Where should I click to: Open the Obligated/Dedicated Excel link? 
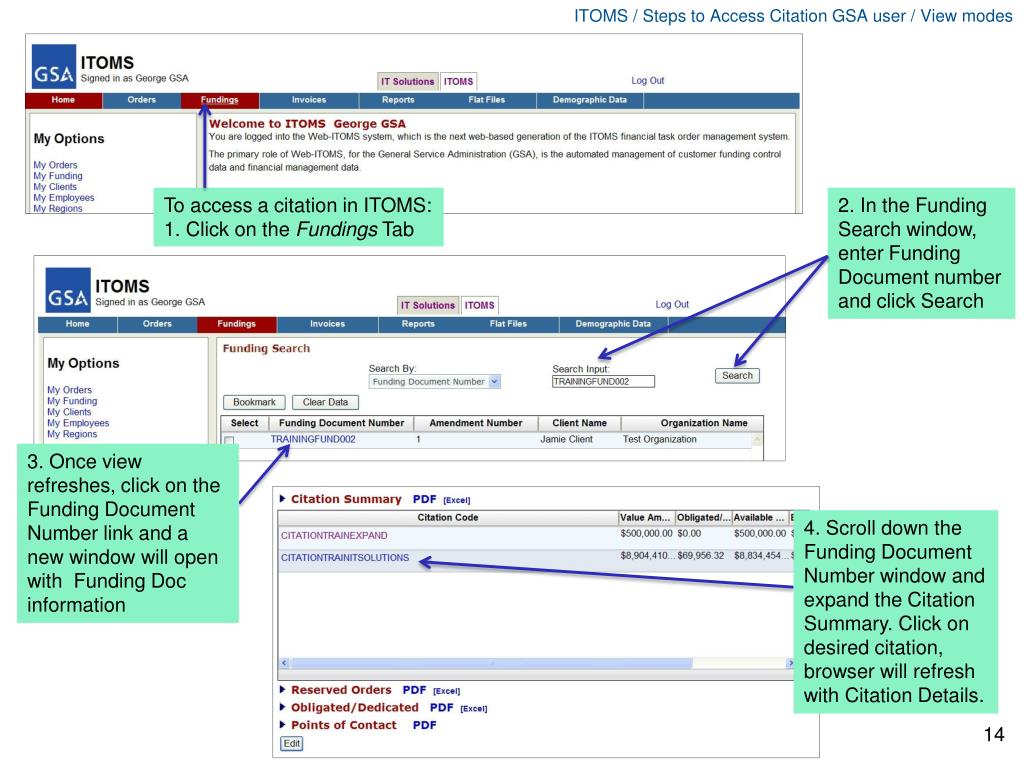[473, 709]
